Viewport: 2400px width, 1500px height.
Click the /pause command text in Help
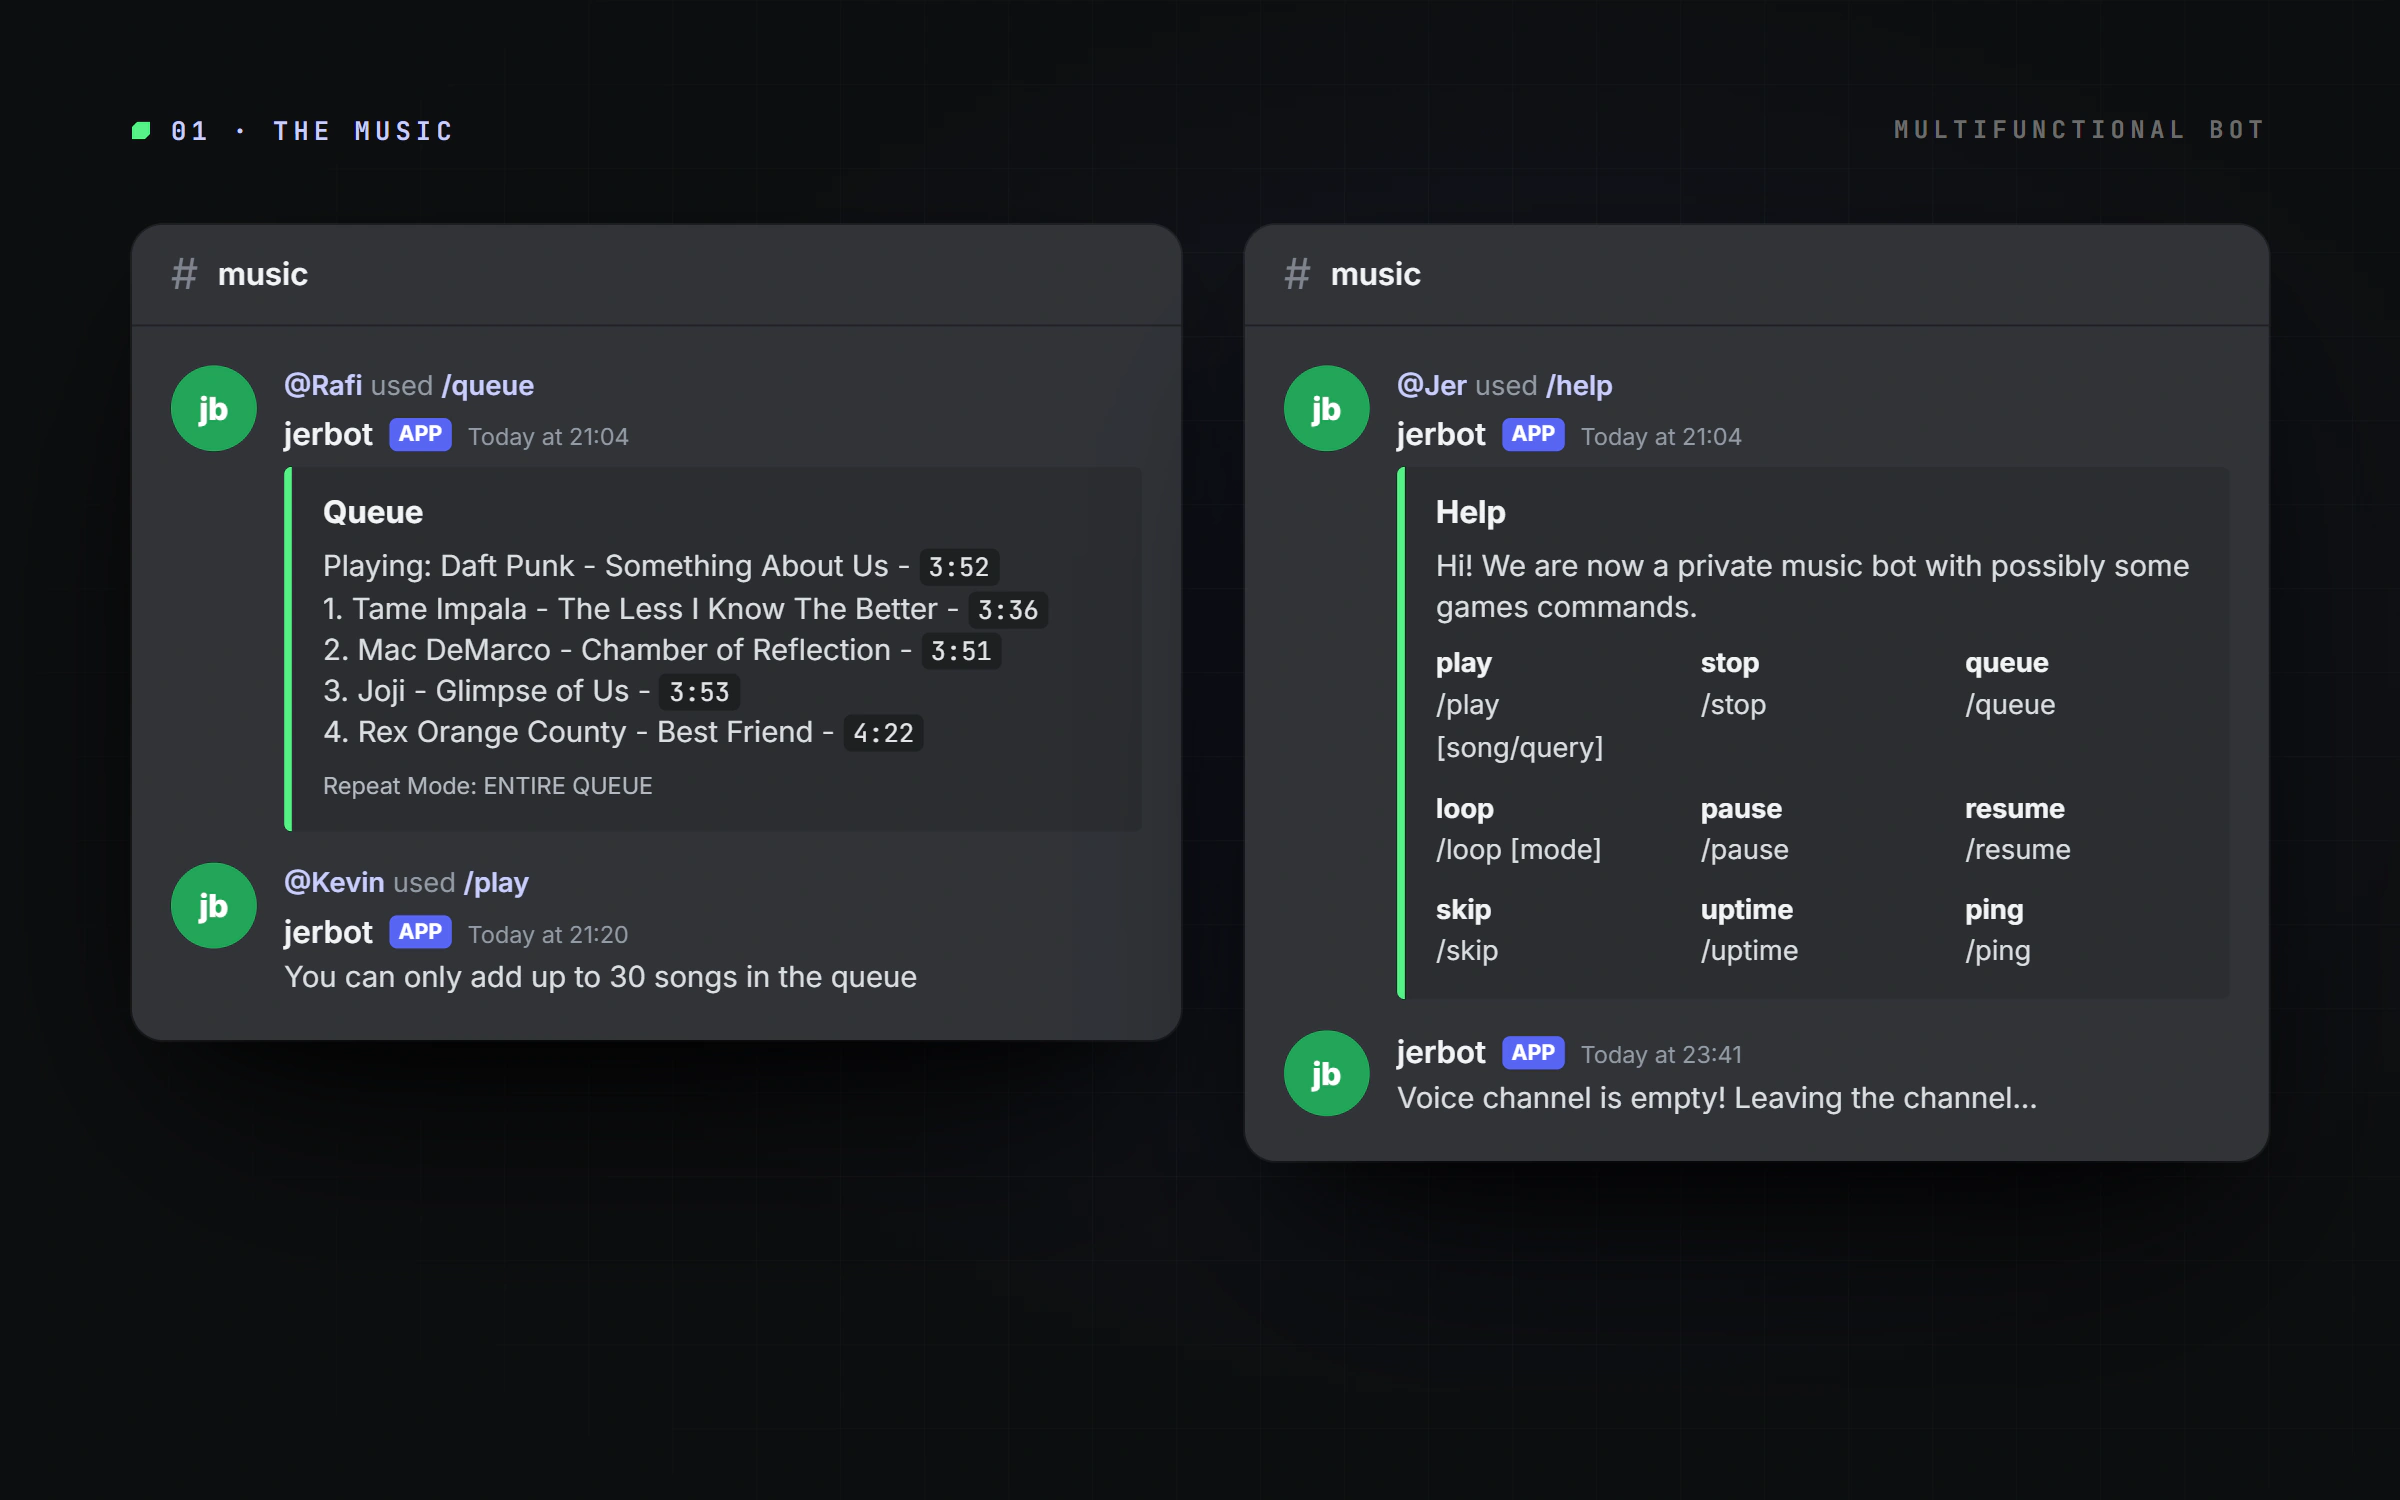(1744, 850)
